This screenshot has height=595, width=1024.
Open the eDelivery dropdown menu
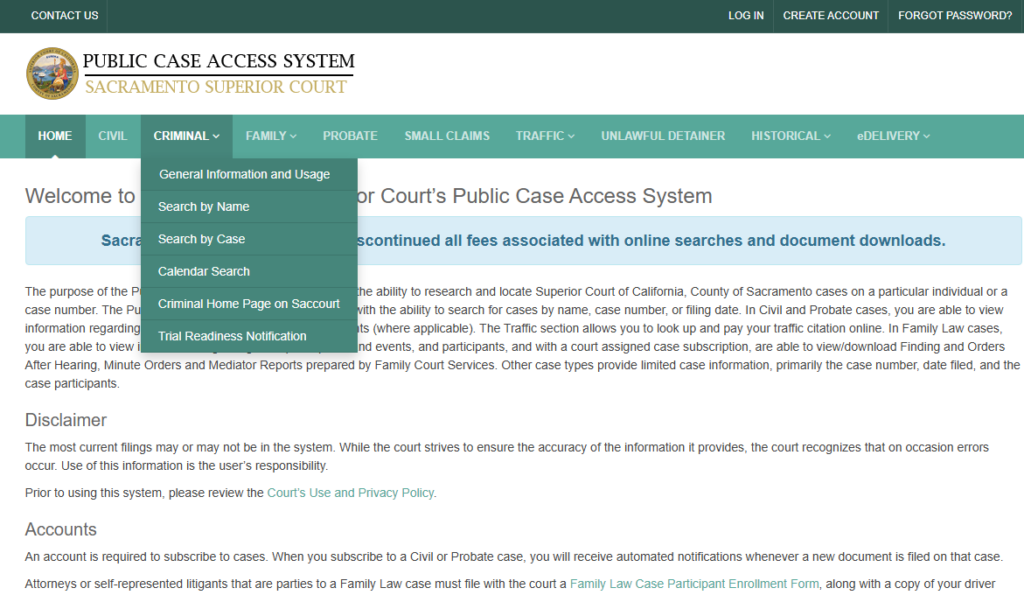[x=893, y=136]
